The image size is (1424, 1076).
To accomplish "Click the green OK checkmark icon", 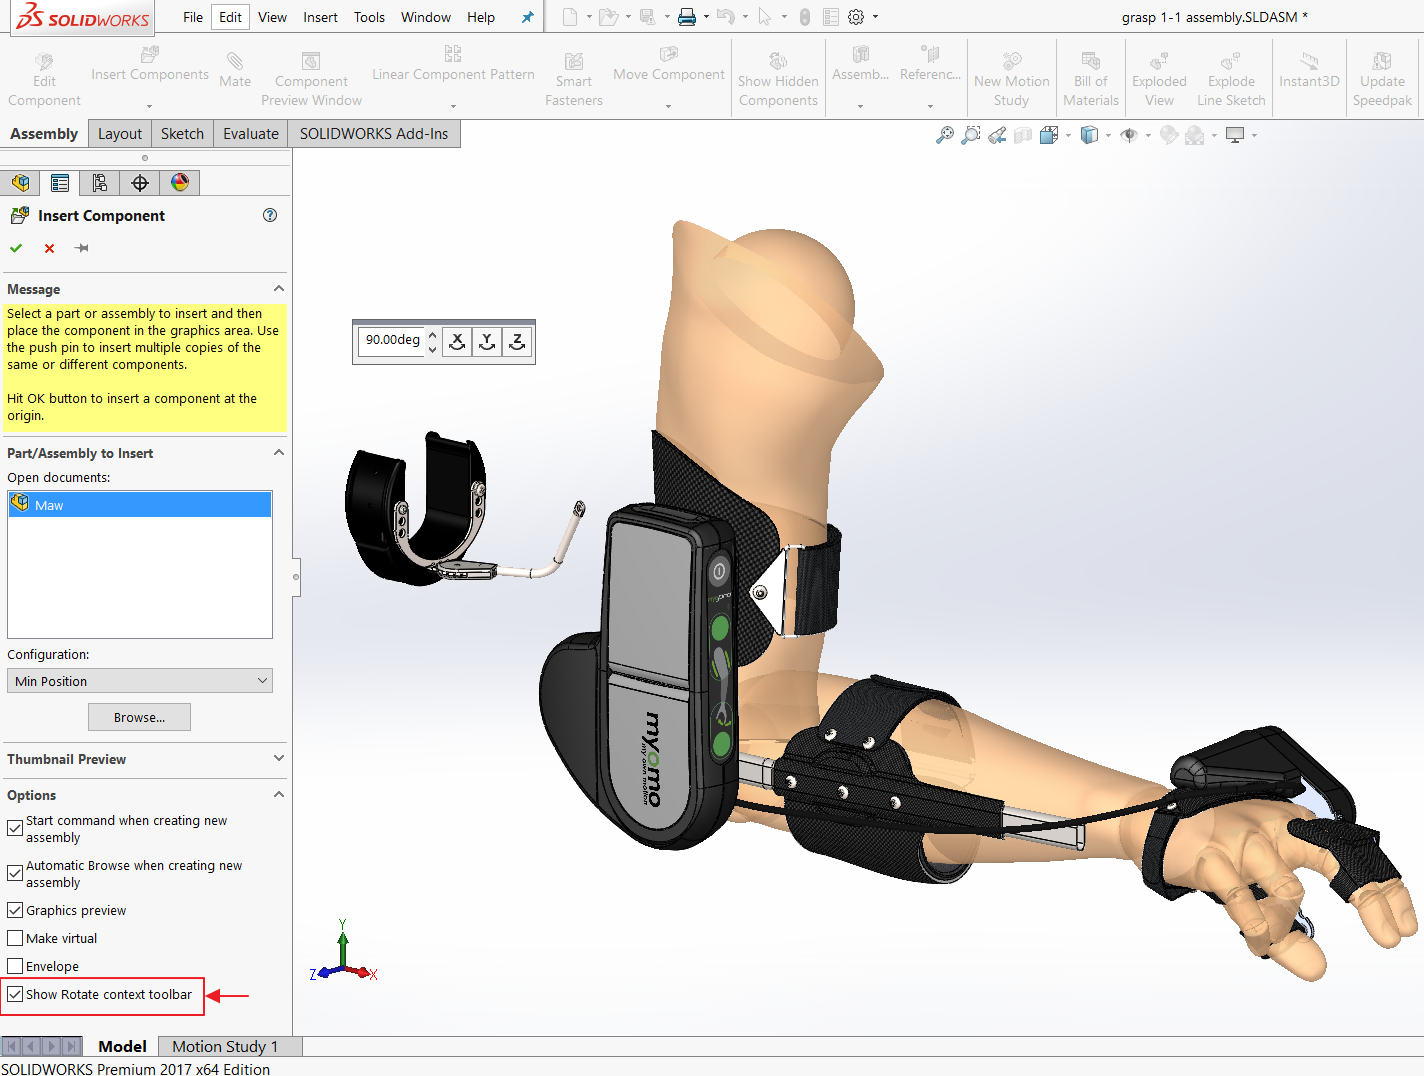I will 16,248.
